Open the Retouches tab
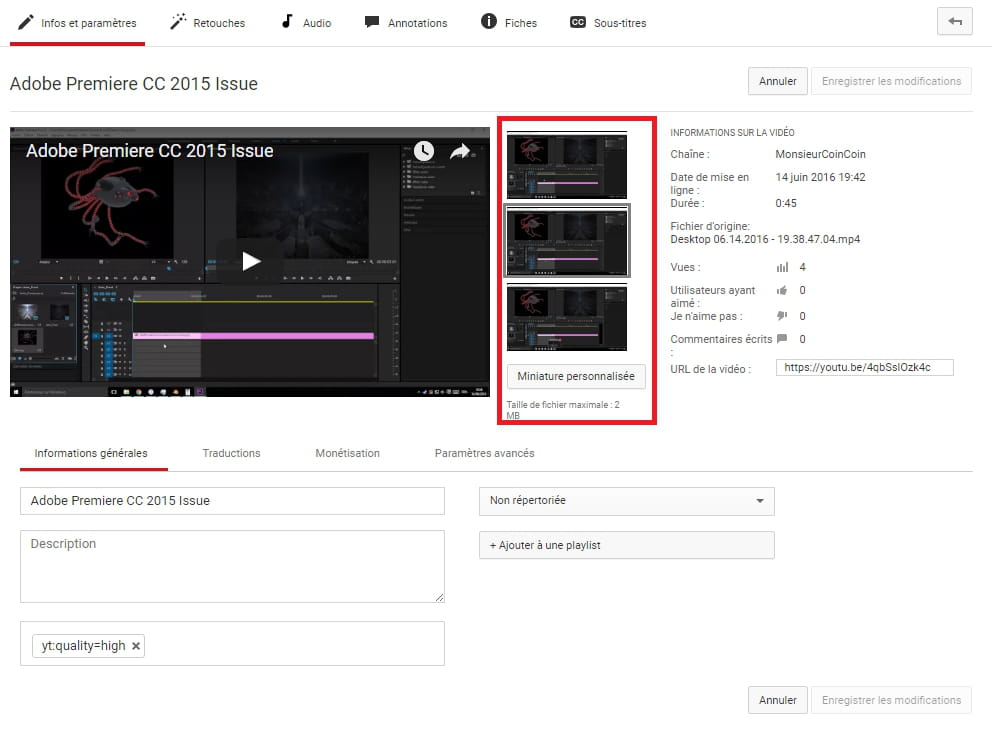Viewport: 992px width, 732px height. (208, 23)
